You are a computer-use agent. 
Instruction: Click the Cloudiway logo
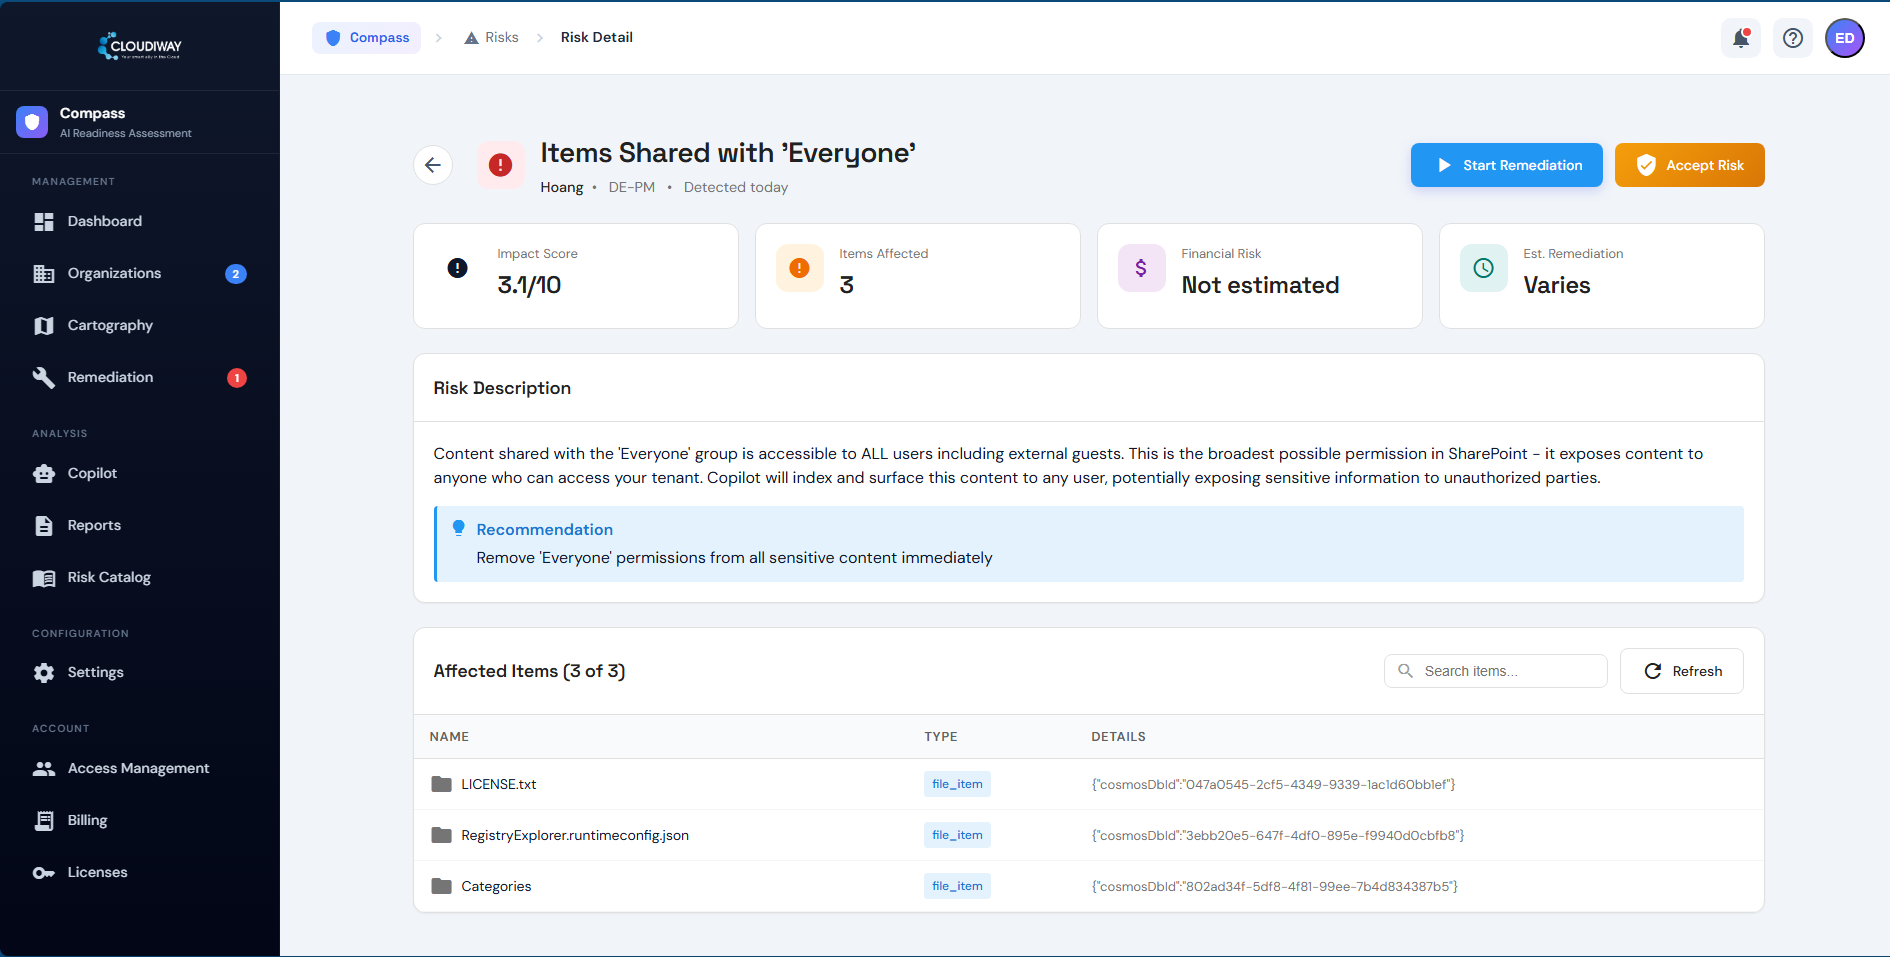tap(140, 46)
